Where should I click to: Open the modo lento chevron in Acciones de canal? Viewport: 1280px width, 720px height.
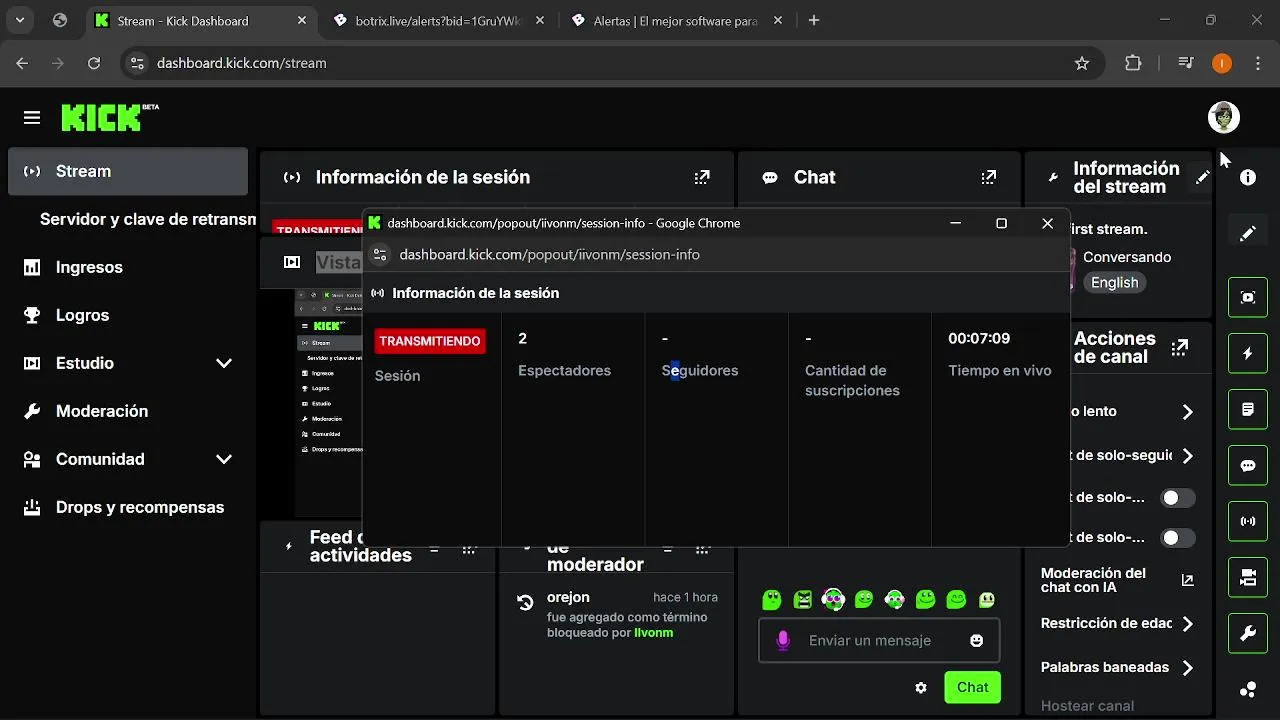pyautogui.click(x=1187, y=411)
